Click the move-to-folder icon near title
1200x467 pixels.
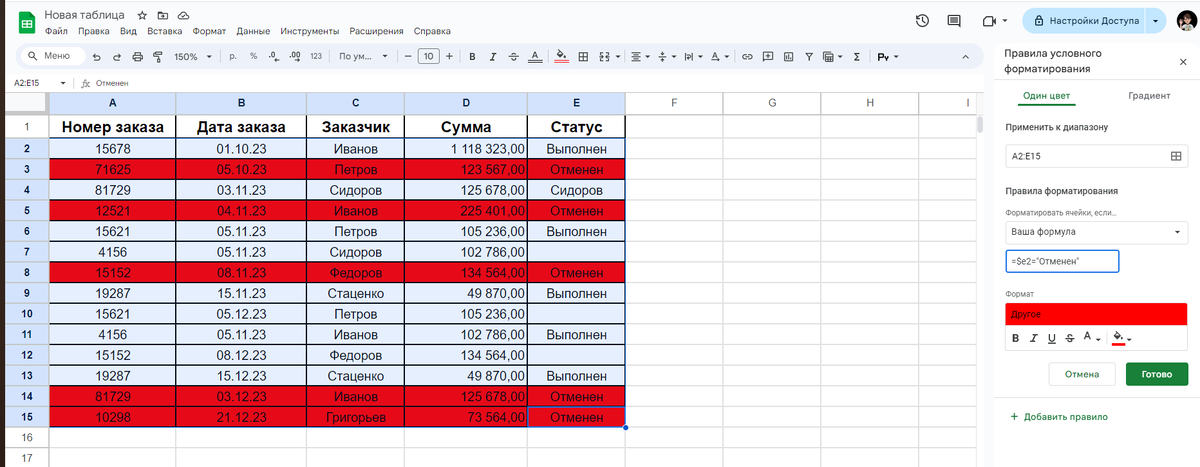pyautogui.click(x=163, y=17)
